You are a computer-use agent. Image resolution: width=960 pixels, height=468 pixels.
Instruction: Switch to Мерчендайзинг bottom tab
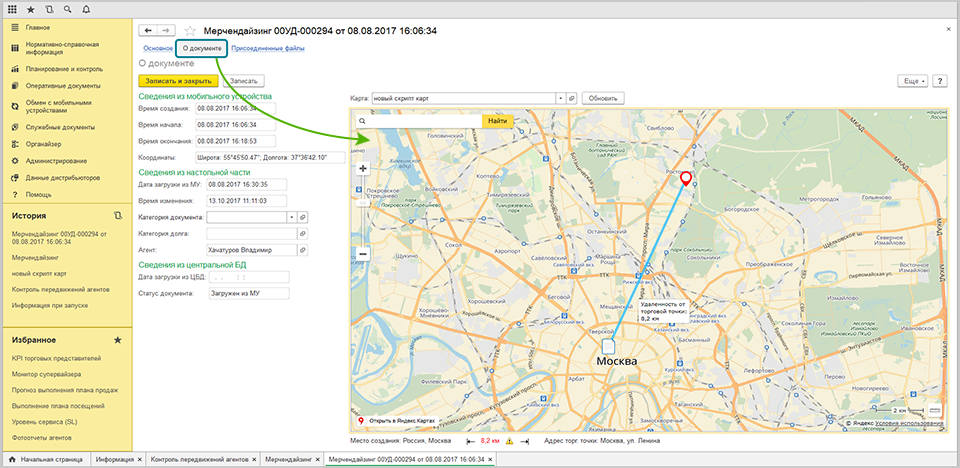coord(290,459)
